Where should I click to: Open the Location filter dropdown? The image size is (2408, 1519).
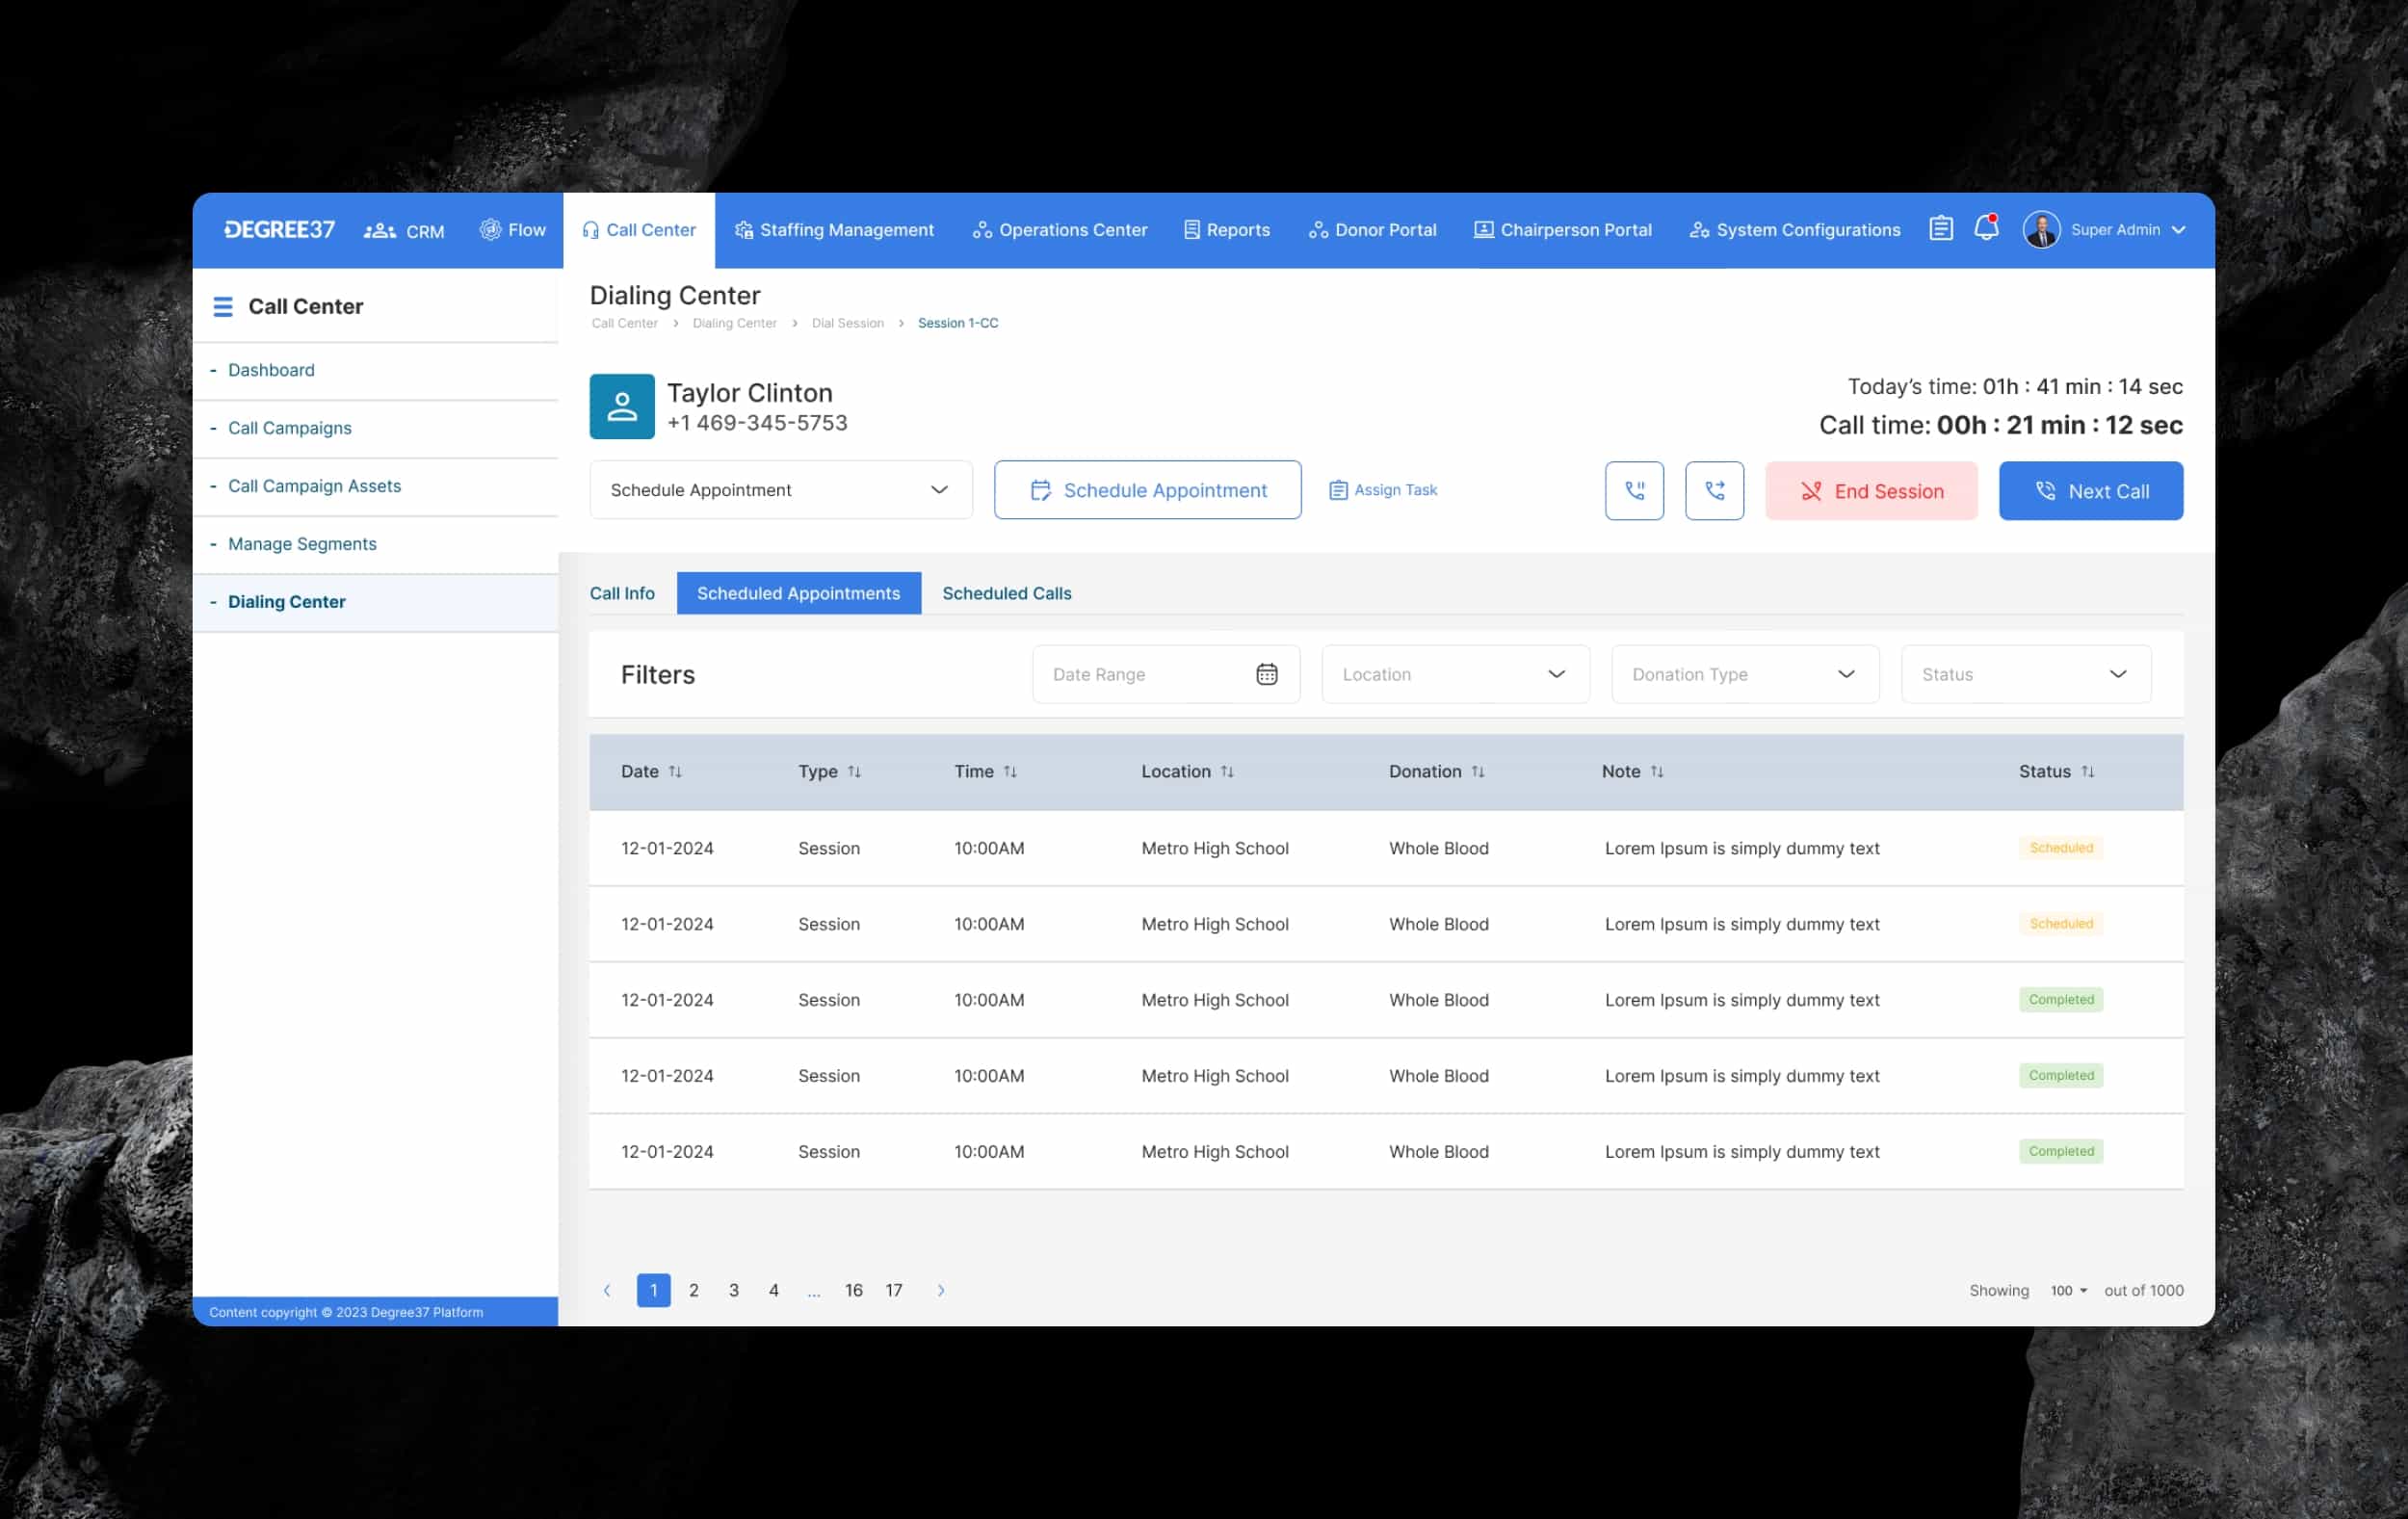pyautogui.click(x=1455, y=675)
